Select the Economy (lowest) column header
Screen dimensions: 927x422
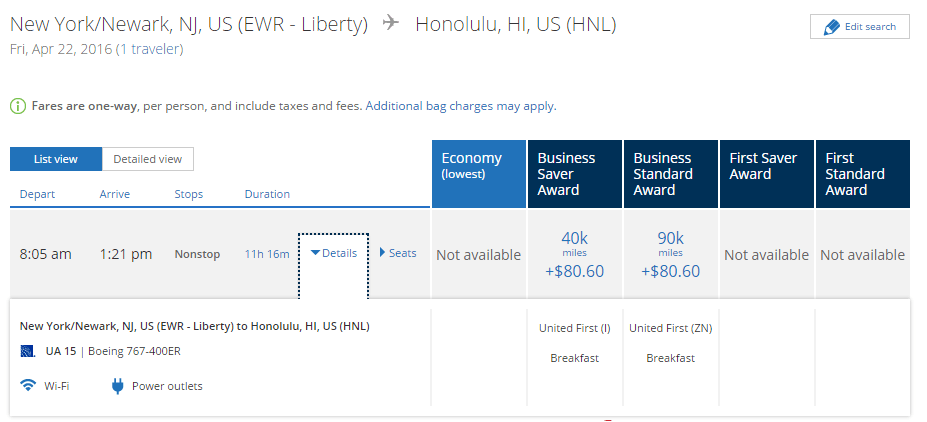point(479,174)
